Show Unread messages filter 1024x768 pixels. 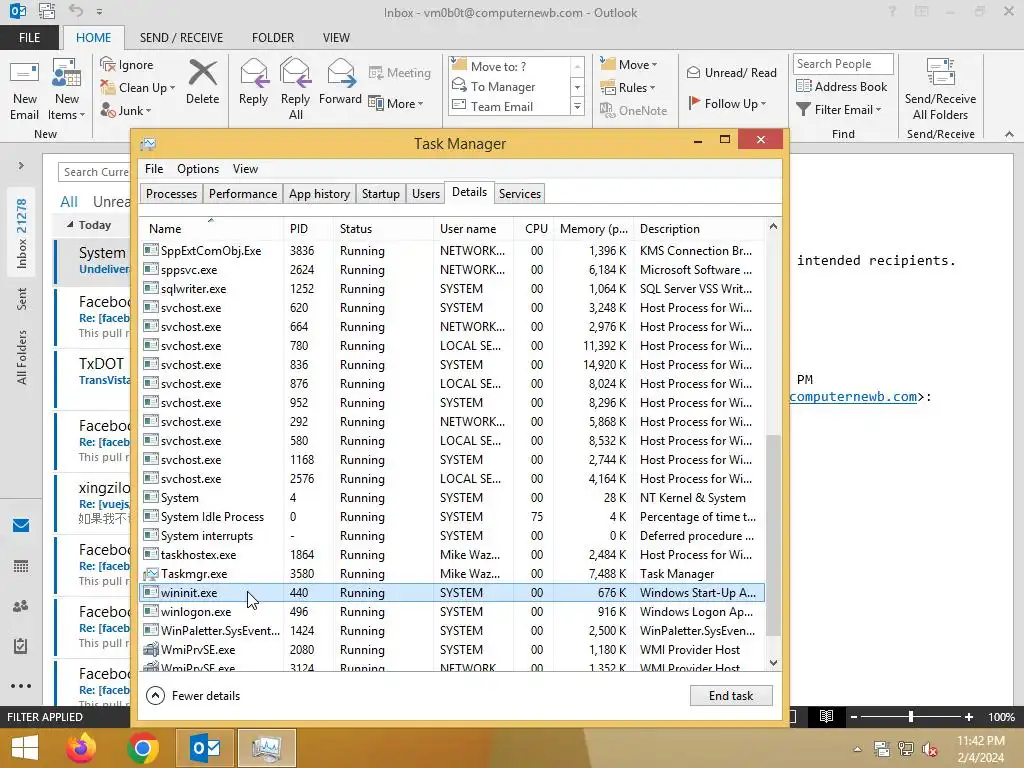111,202
